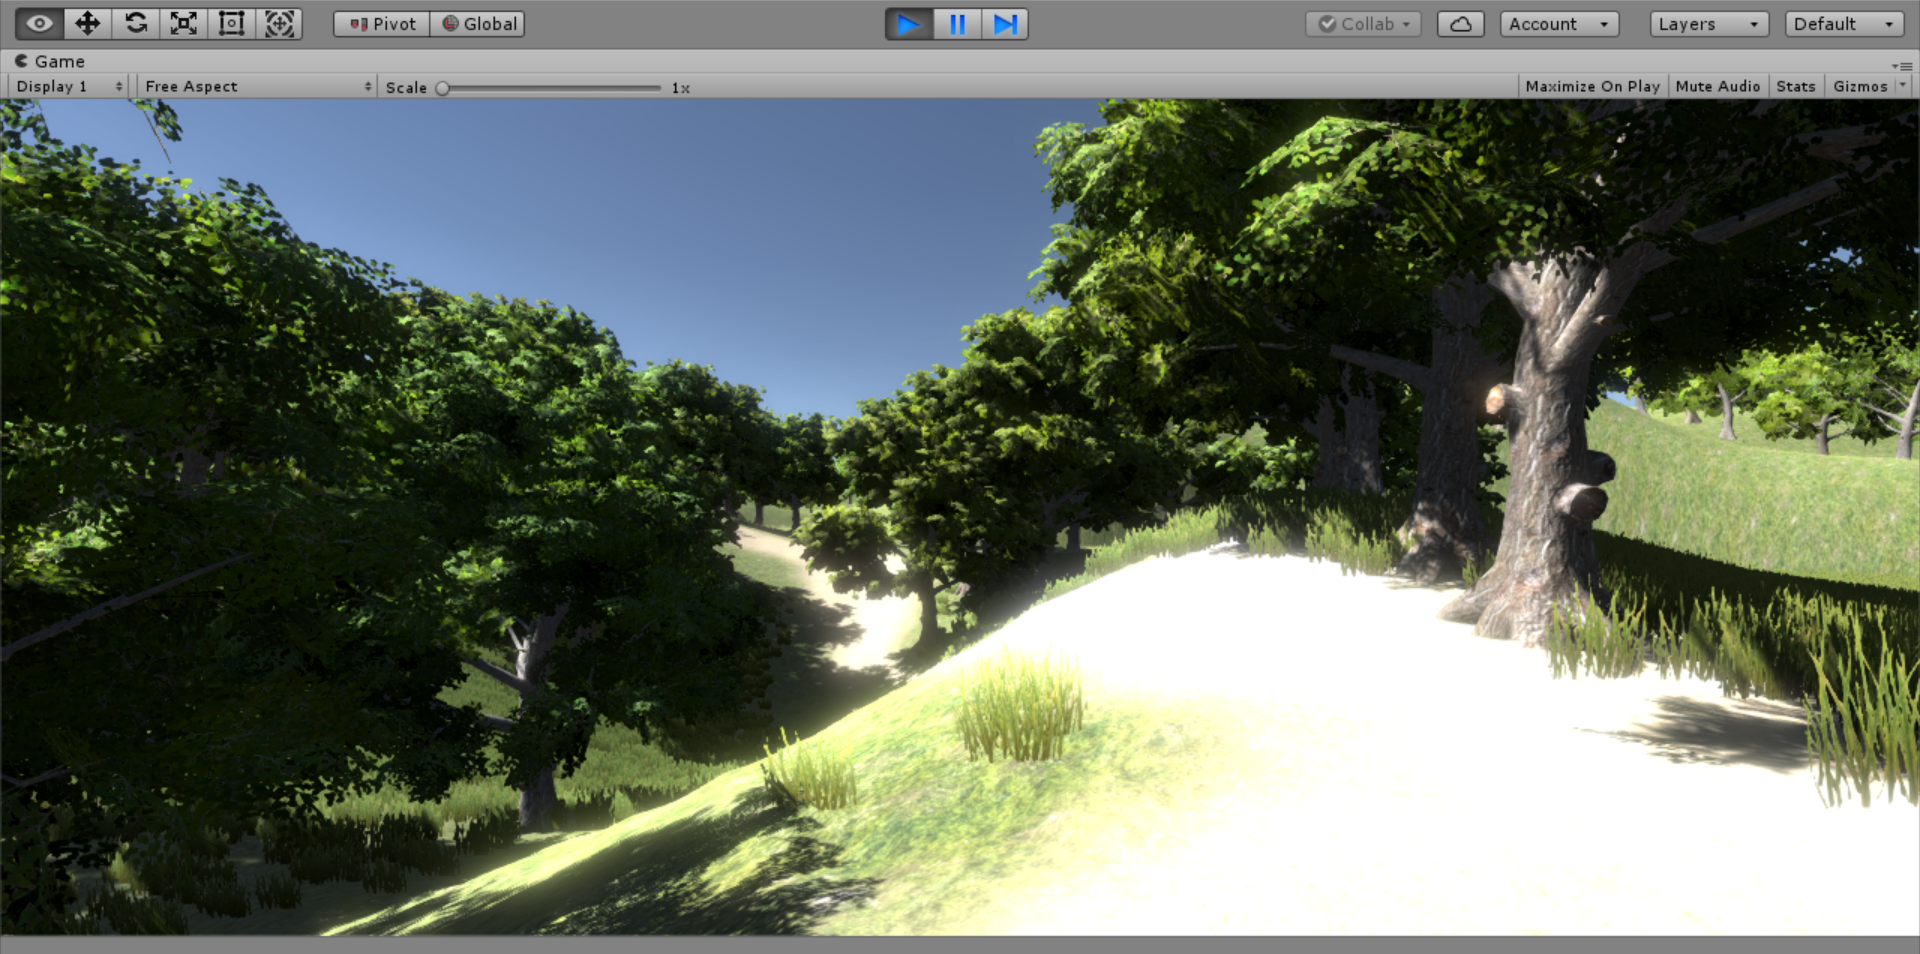Toggle Mute Audio
1920x954 pixels.
[x=1717, y=87]
